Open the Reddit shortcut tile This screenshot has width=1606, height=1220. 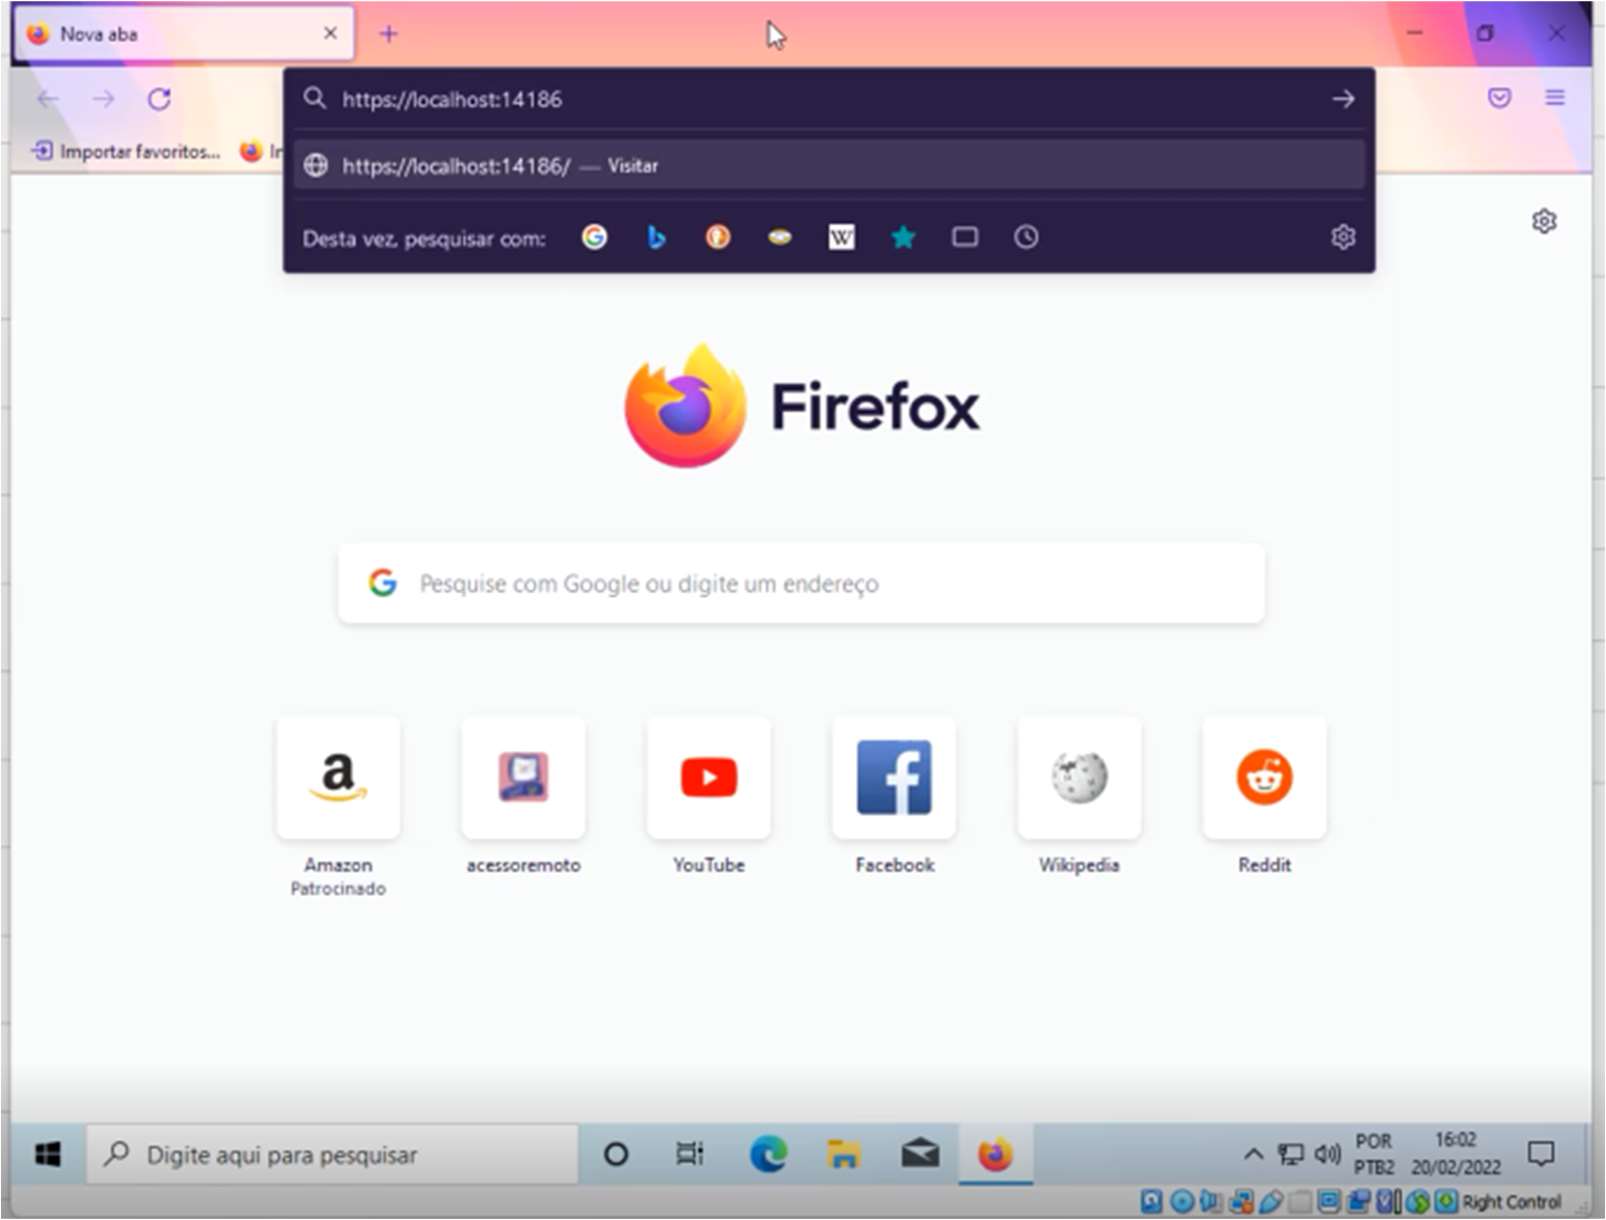(x=1265, y=777)
